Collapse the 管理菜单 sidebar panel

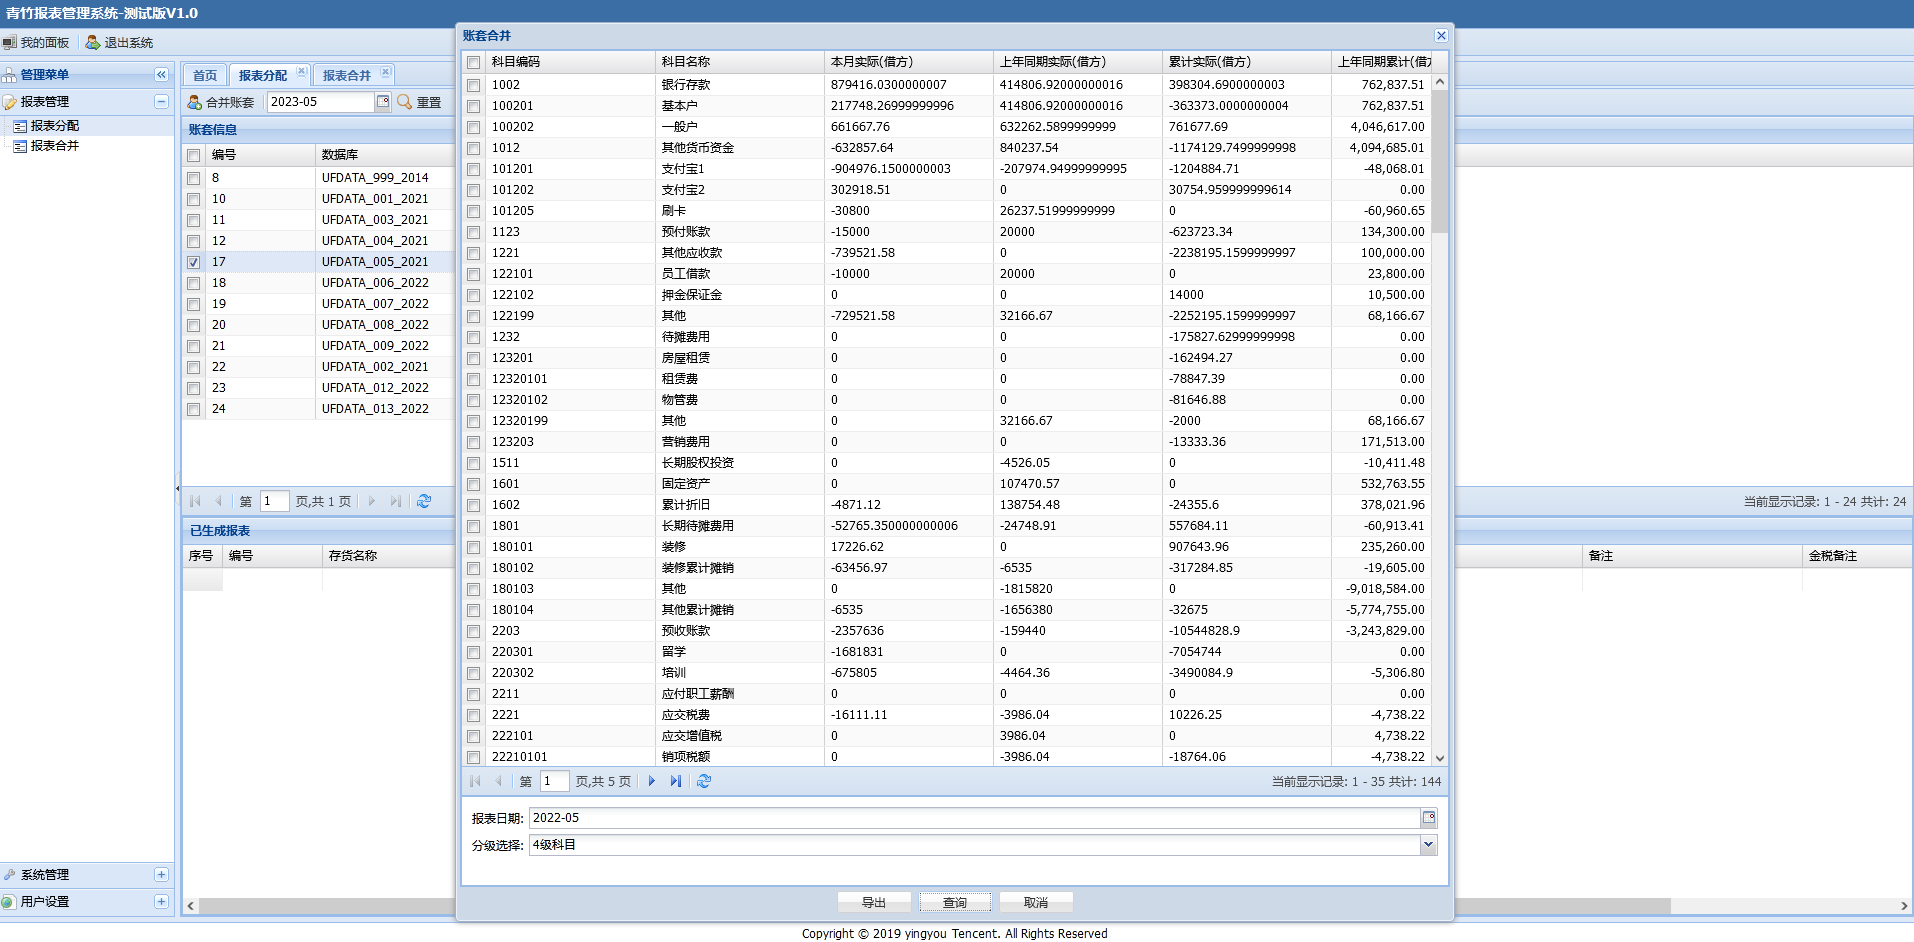[x=161, y=75]
